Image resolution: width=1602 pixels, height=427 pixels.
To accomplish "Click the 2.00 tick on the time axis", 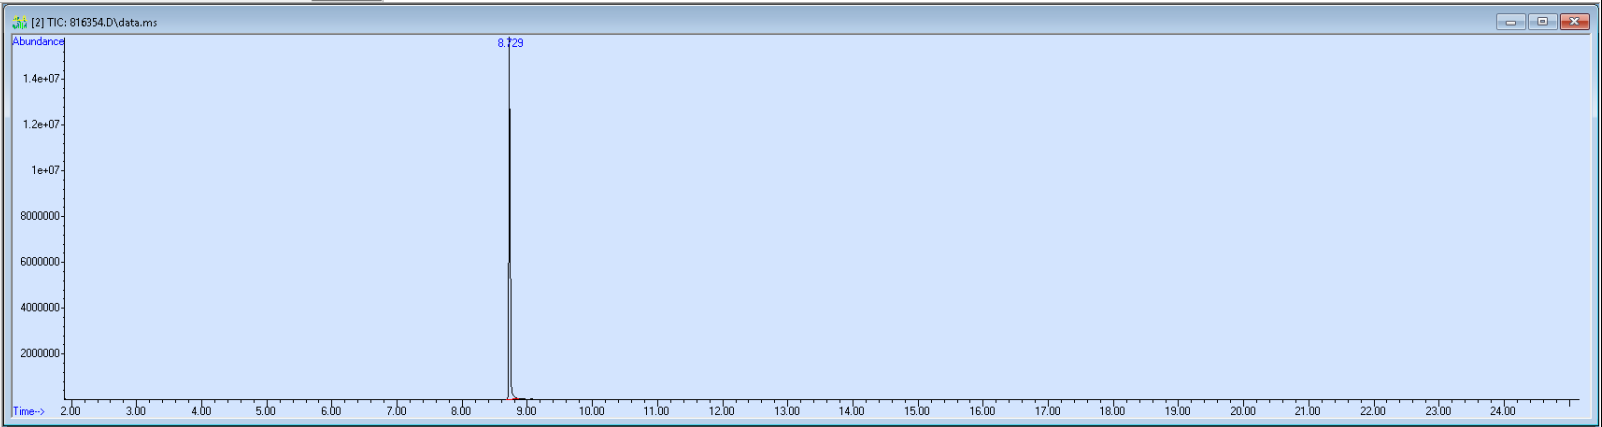I will pos(70,411).
